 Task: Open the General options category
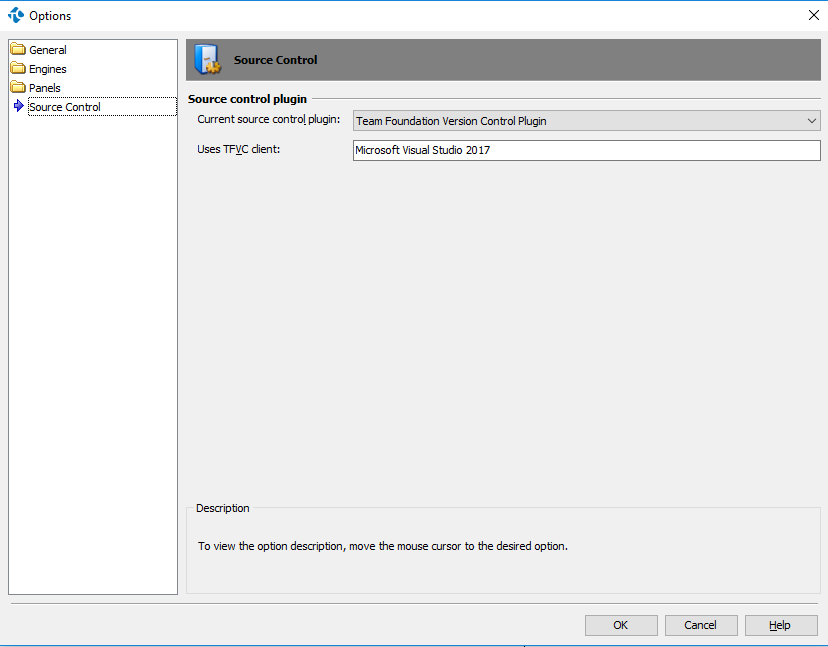pyautogui.click(x=48, y=50)
